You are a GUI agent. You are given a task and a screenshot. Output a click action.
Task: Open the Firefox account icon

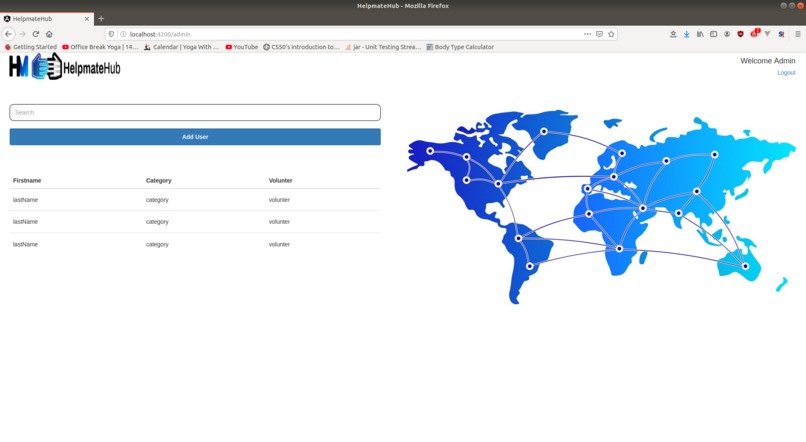pyautogui.click(x=727, y=34)
